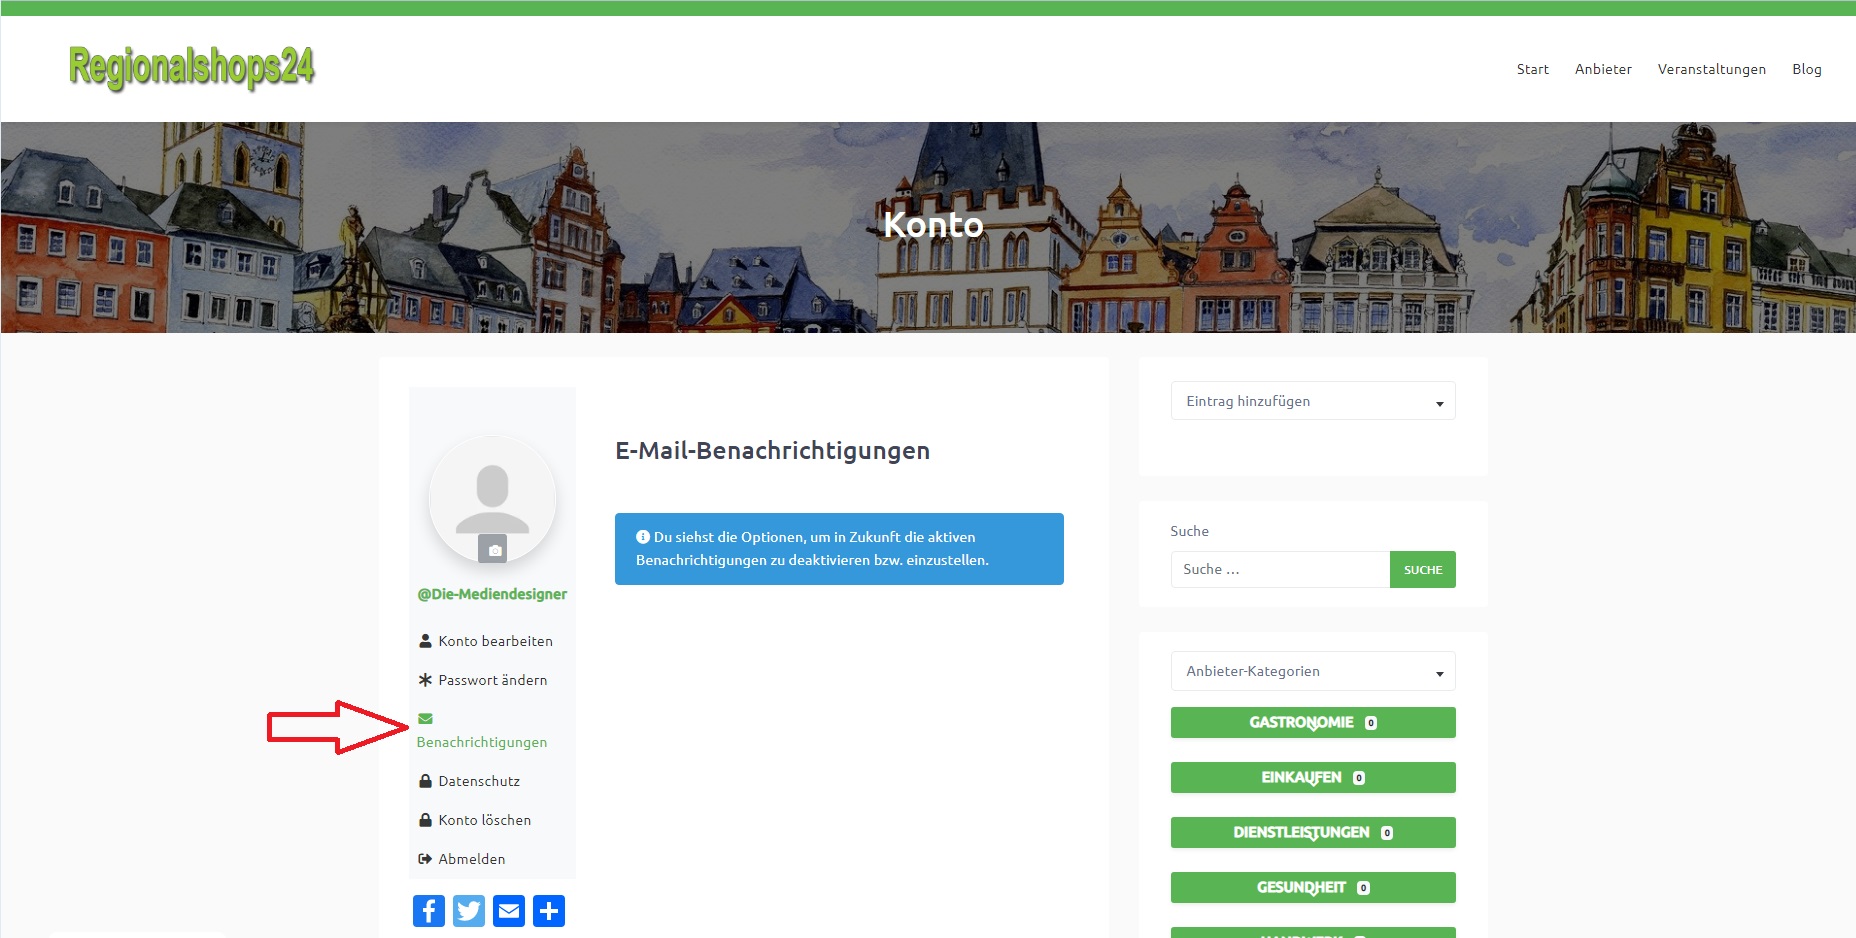Expand the Eintrag hinzufügen dropdown
Viewport: 1856px width, 938px height.
[x=1312, y=401]
